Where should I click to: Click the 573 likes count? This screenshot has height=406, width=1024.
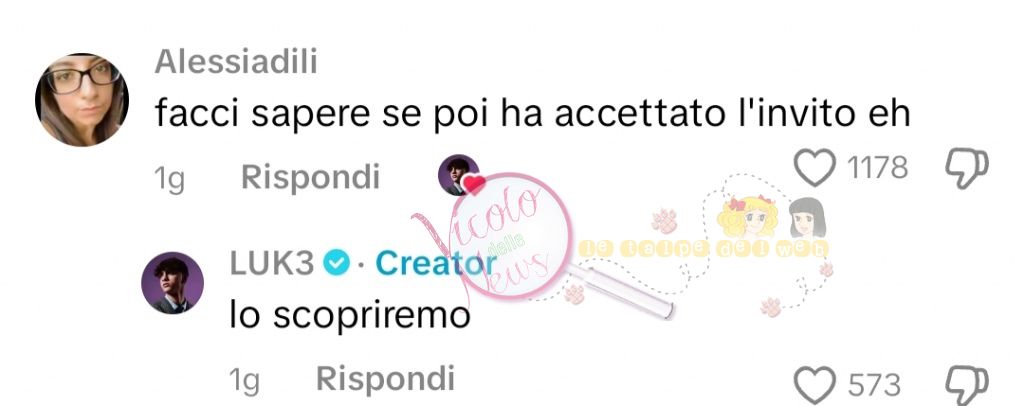click(874, 385)
